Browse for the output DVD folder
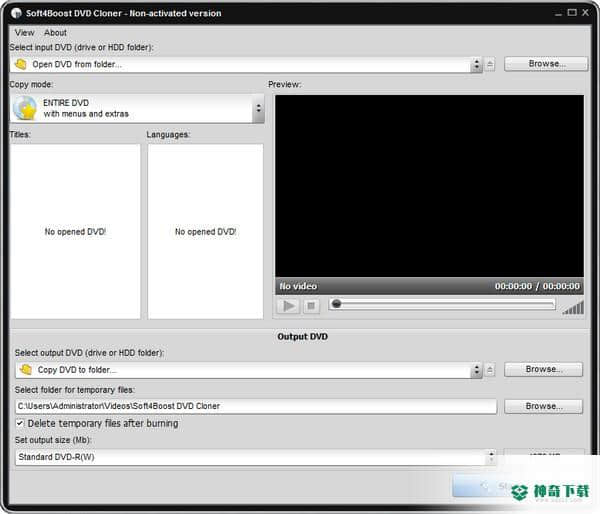Screen dimensions: 600x514 point(543,369)
